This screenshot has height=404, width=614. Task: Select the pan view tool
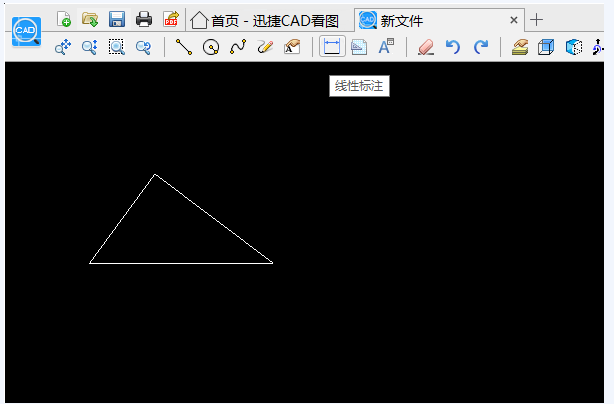63,47
